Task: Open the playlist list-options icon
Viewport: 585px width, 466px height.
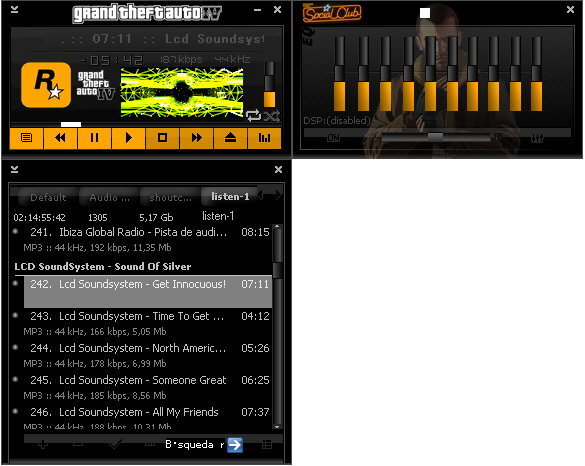Action: coord(267,444)
